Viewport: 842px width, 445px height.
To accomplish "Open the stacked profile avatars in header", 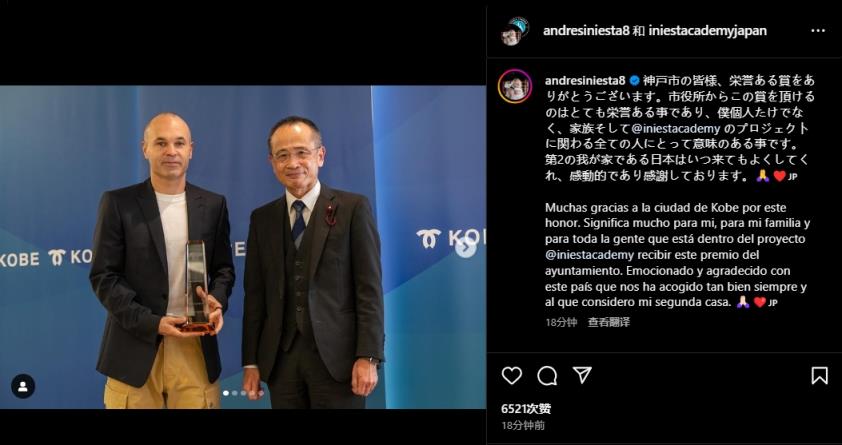I will click(x=514, y=31).
